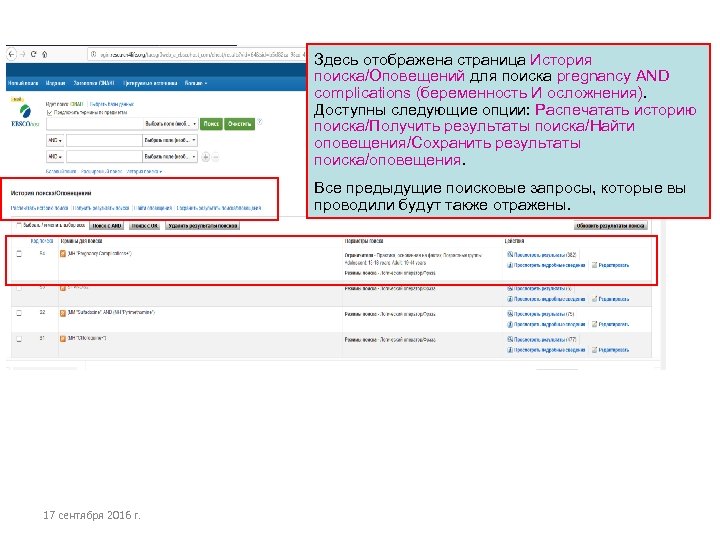Viewport: 720px width, 540px height.
Task: Click view results icon for Pregnancy Complications row
Action: 510,254
